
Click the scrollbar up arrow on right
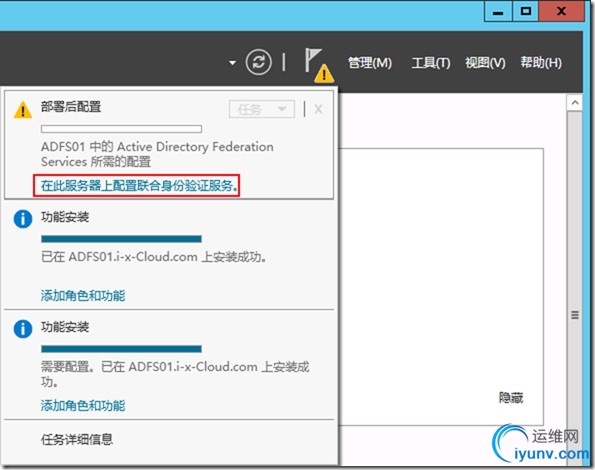point(575,102)
